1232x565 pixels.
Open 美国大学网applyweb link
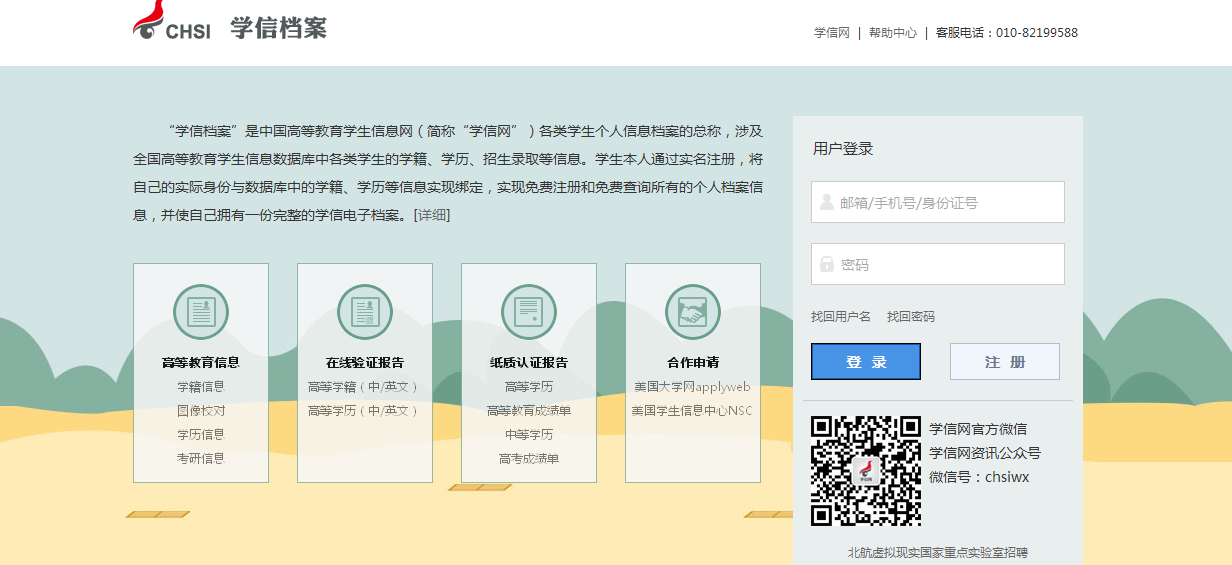pos(692,387)
